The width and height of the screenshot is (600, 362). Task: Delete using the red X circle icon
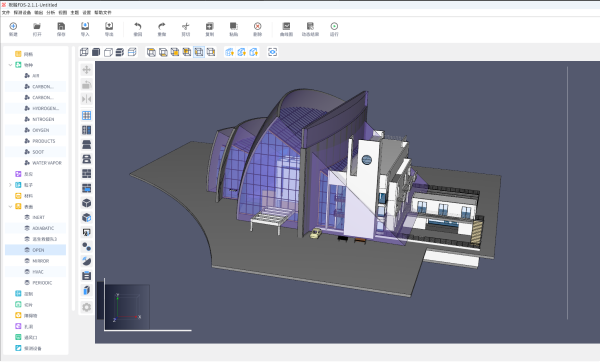[x=258, y=26]
